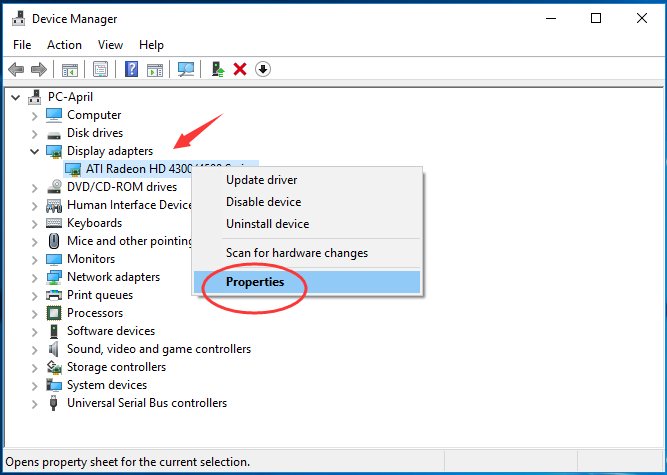The image size is (667, 475).
Task: Click the Forward arrow in the toolbar
Action: (39, 69)
